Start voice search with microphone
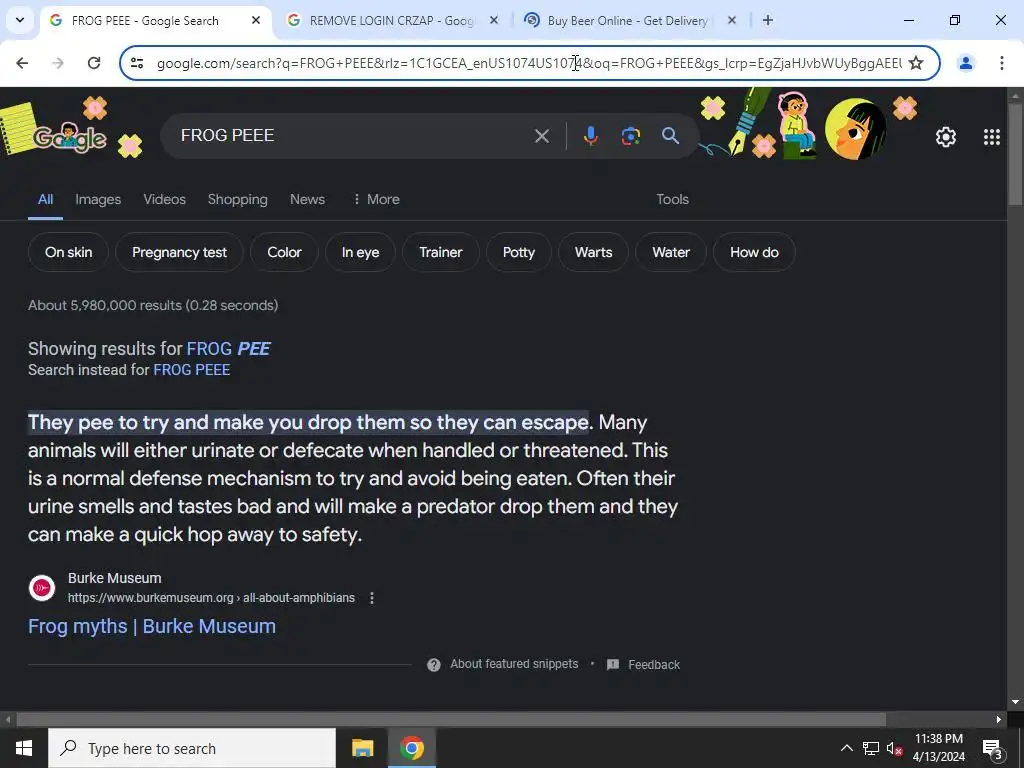Image resolution: width=1024 pixels, height=768 pixels. click(x=590, y=136)
